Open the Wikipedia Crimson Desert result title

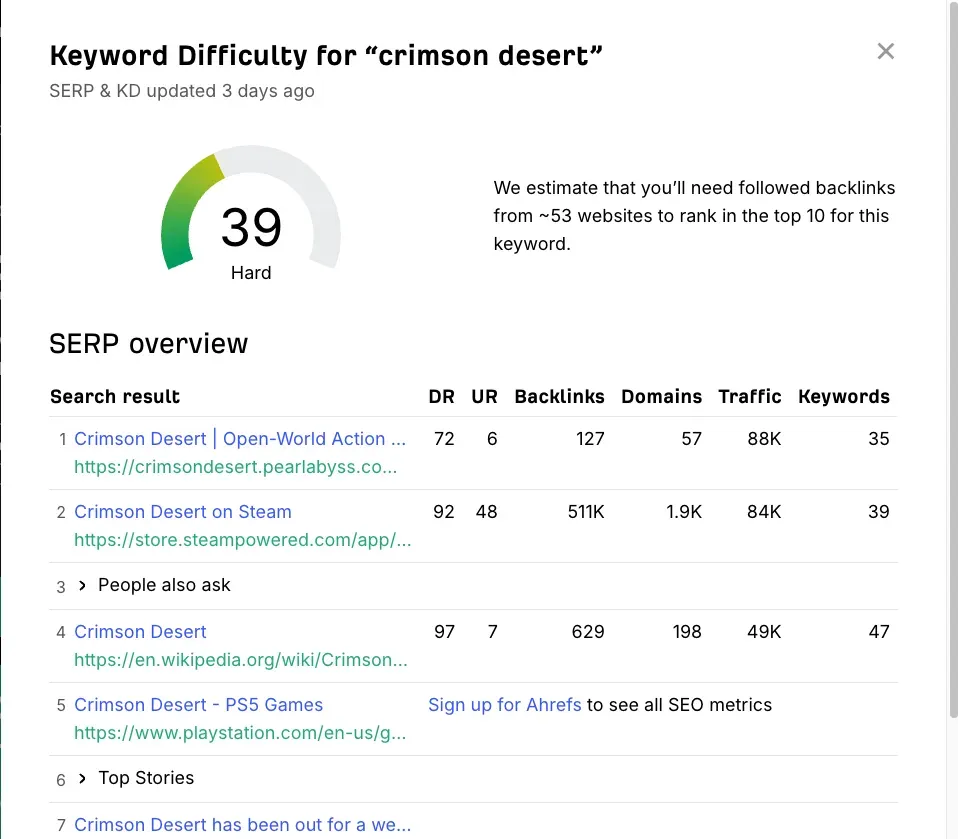coord(140,631)
